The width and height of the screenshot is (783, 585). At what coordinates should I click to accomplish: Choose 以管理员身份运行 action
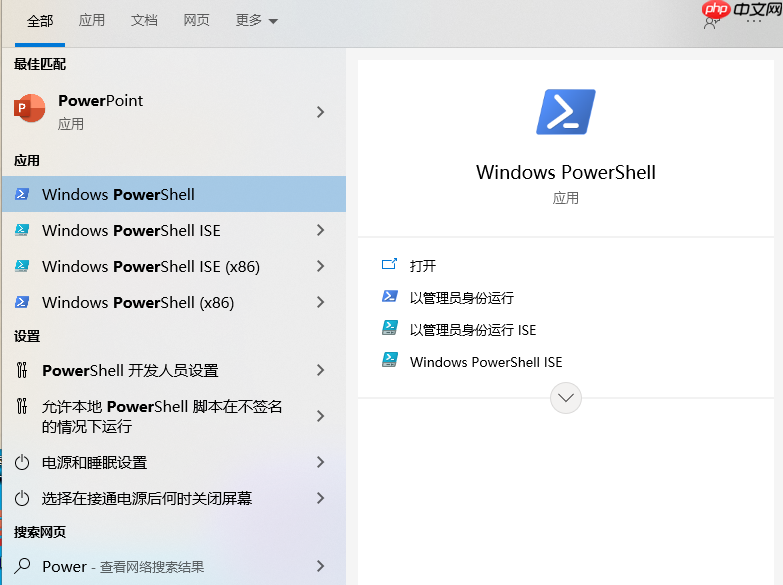click(x=462, y=298)
